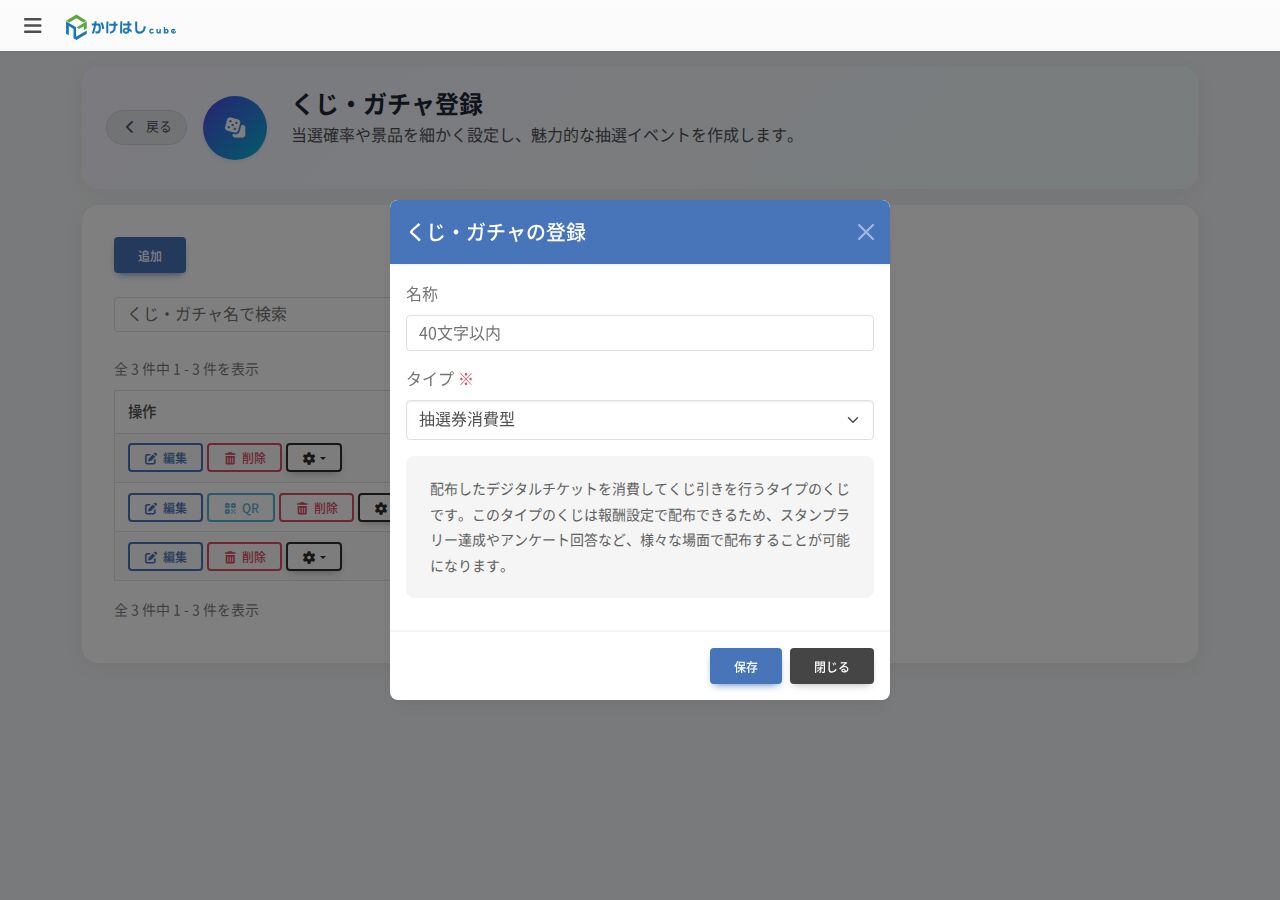The width and height of the screenshot is (1280, 900).
Task: Click the dialog title くじ・ガチャの登録
Action: [496, 232]
